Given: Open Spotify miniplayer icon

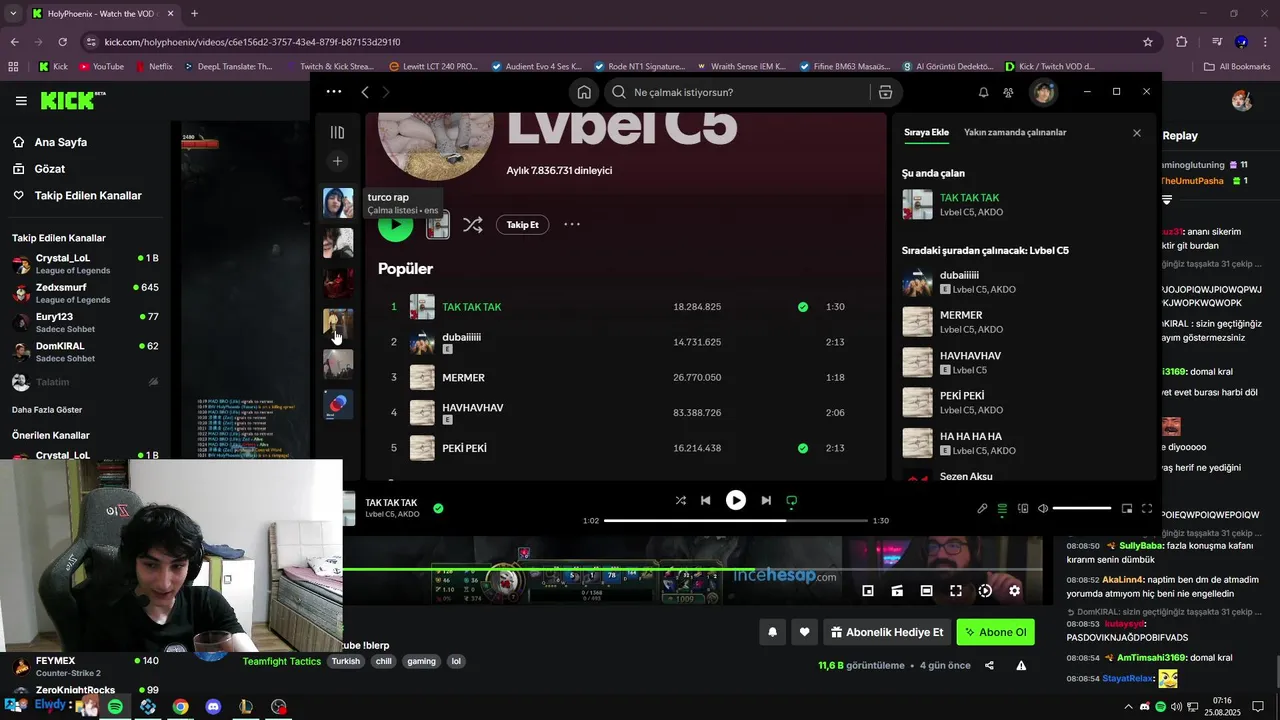Looking at the screenshot, I should (x=1127, y=508).
